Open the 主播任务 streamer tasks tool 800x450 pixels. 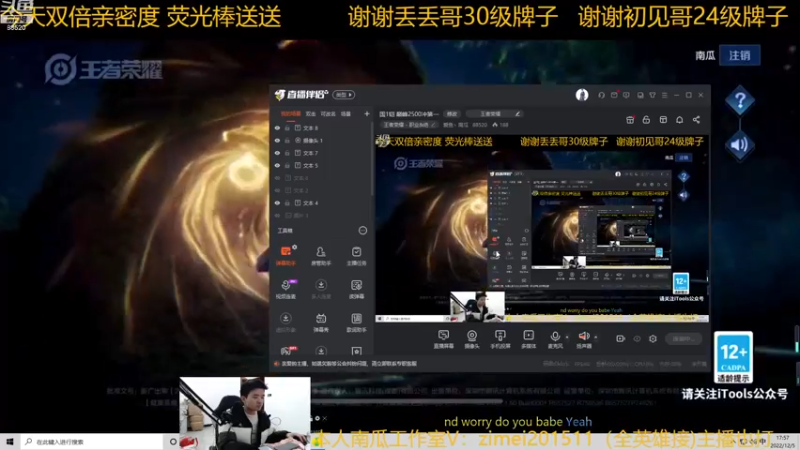pyautogui.click(x=356, y=255)
